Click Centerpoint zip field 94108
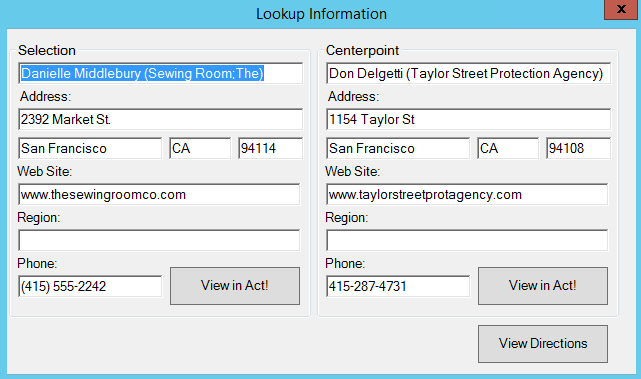Screen dimensions: 641x379 (x=578, y=148)
